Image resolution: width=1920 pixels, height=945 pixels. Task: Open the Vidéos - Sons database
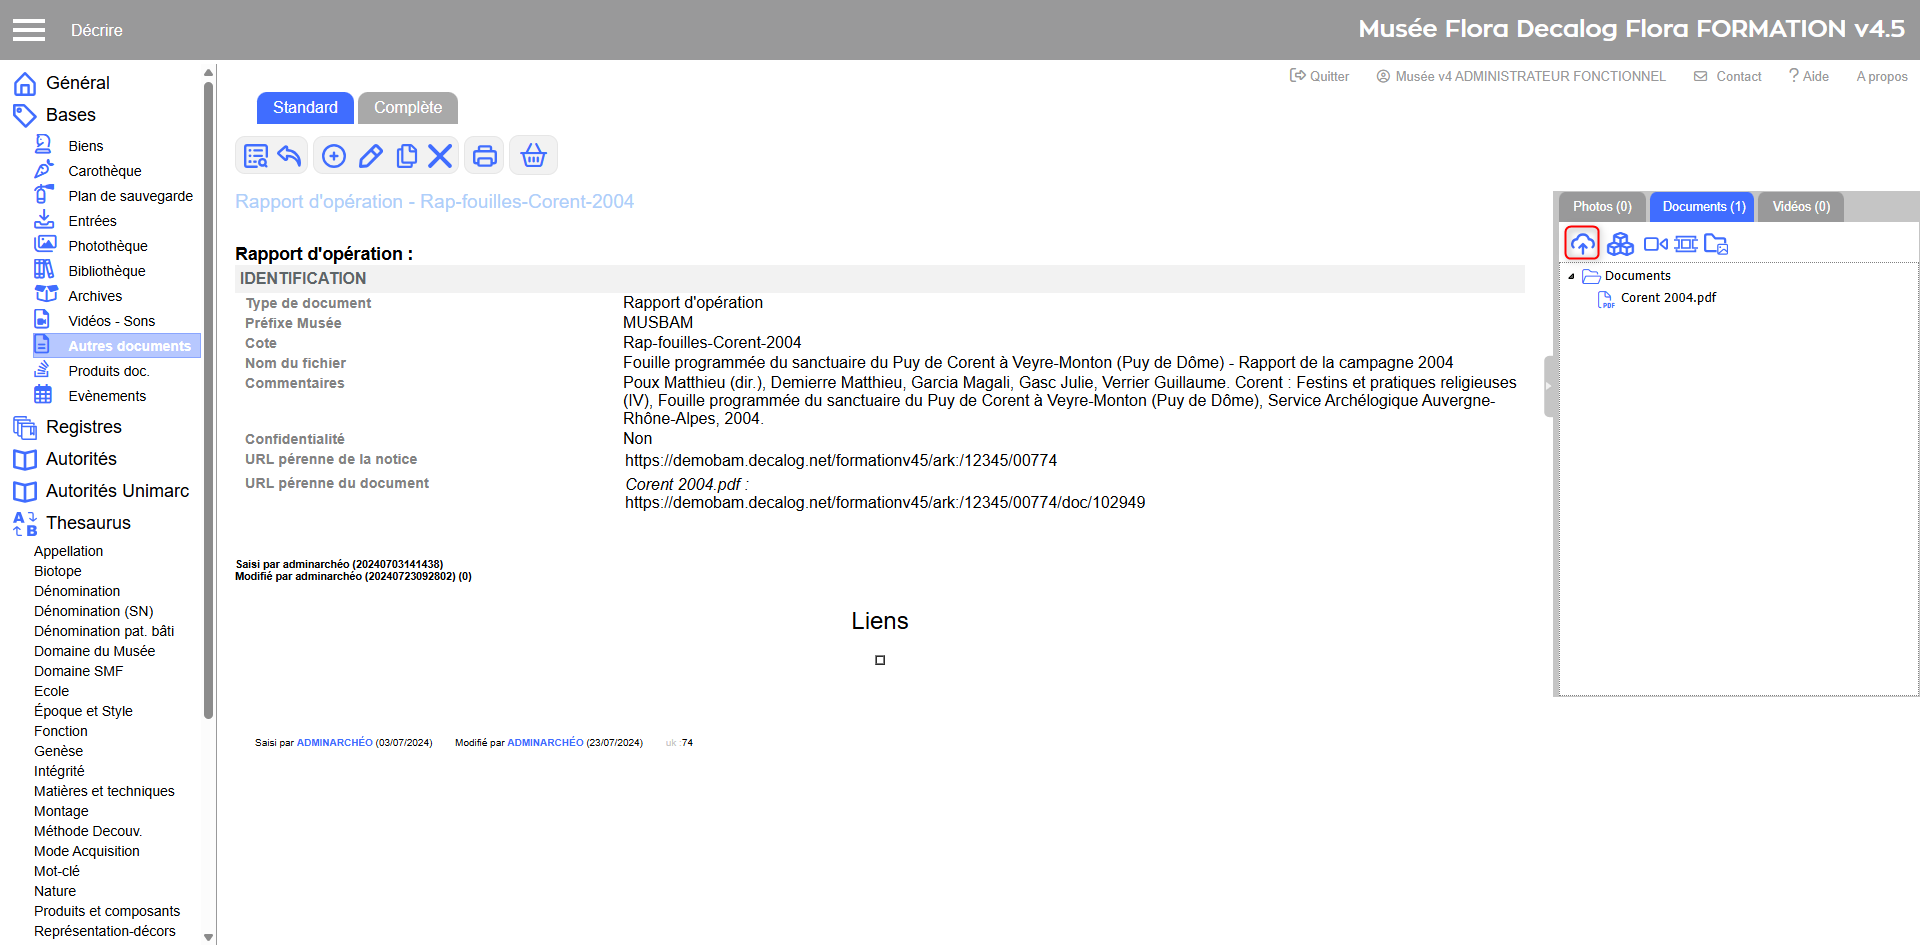pyautogui.click(x=112, y=321)
